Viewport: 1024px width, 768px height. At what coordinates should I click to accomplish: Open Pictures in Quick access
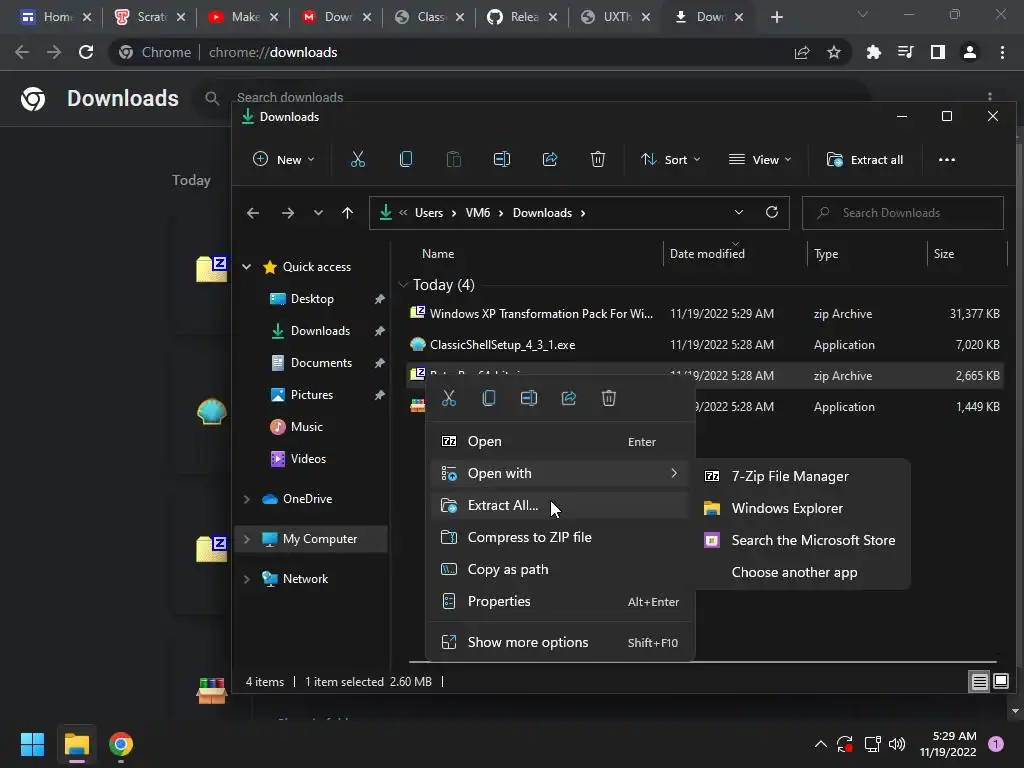coord(312,395)
